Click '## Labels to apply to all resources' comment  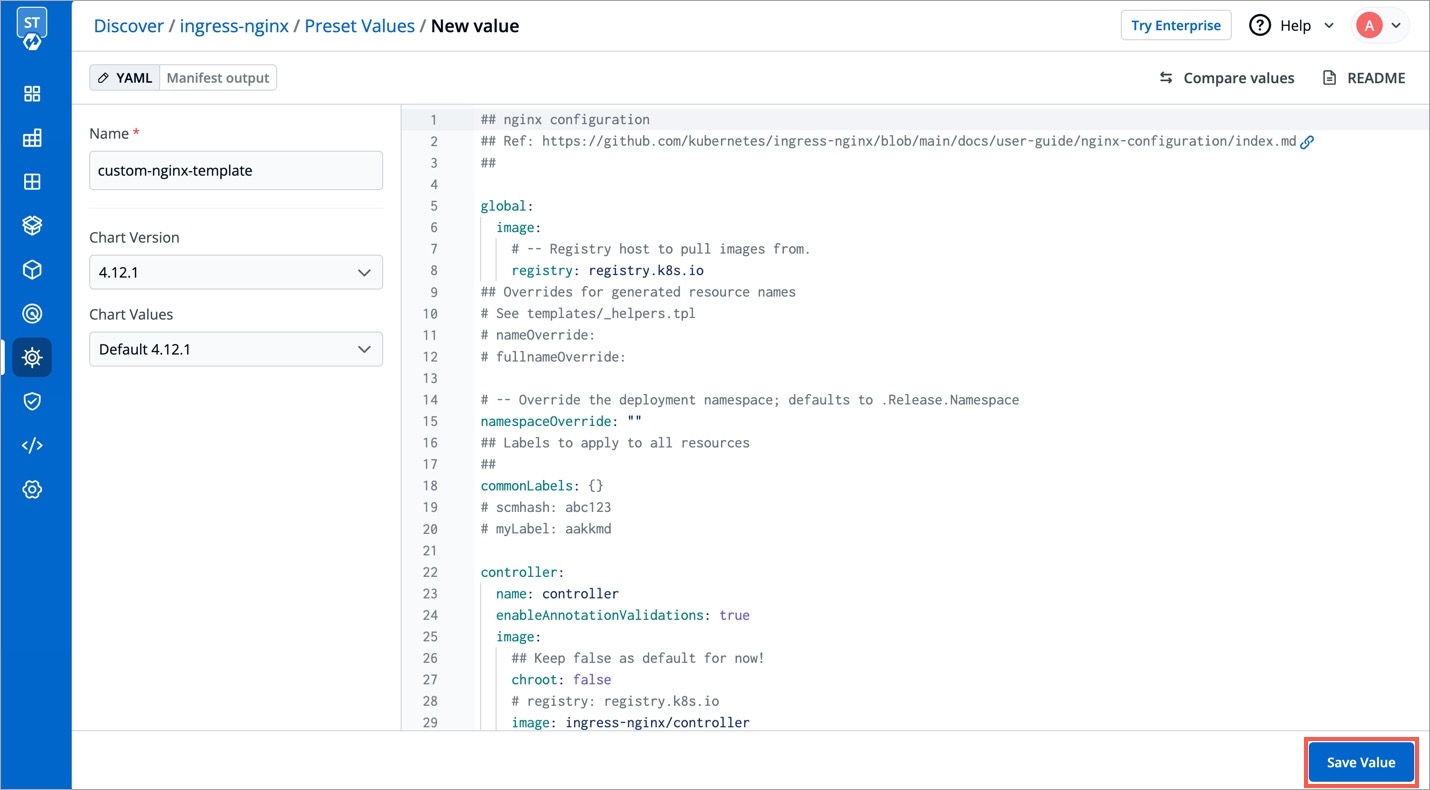click(x=615, y=442)
